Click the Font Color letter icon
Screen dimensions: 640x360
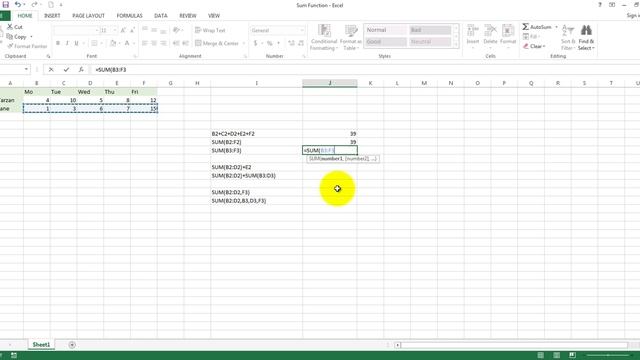click(x=127, y=43)
